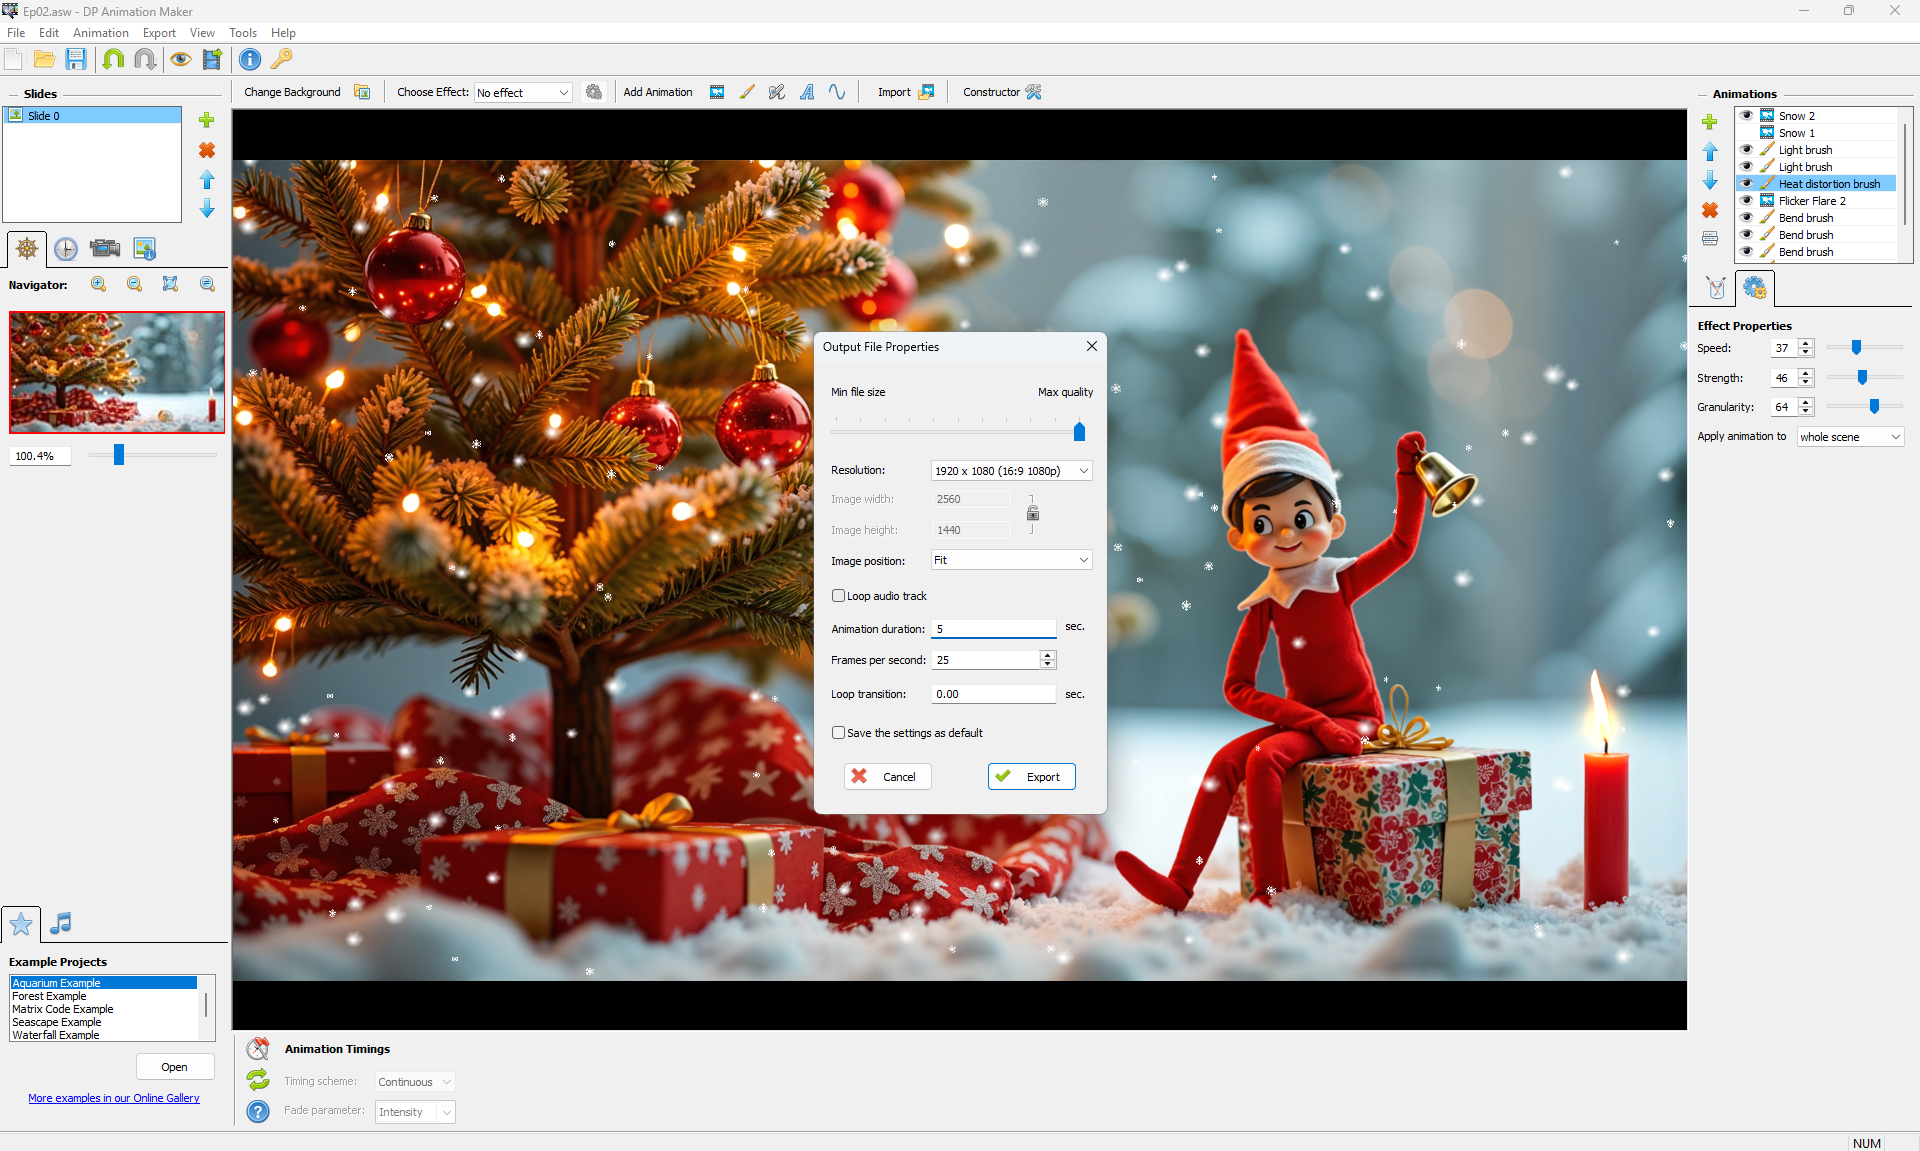Viewport: 1920px width, 1151px height.
Task: Open the More examples Online Gallery link
Action: click(114, 1098)
